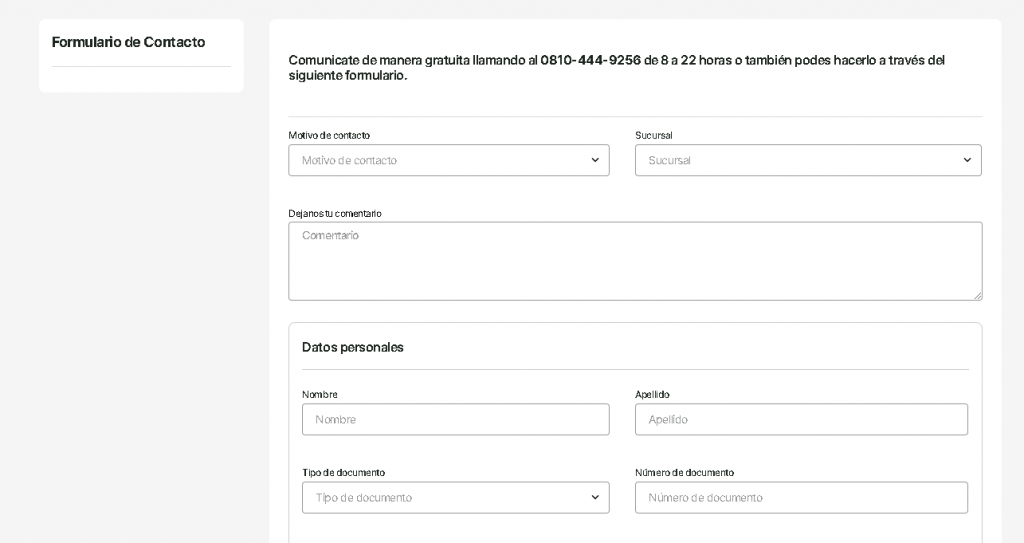The width and height of the screenshot is (1024, 543).
Task: Click into the Nombre input field
Action: [x=456, y=420]
